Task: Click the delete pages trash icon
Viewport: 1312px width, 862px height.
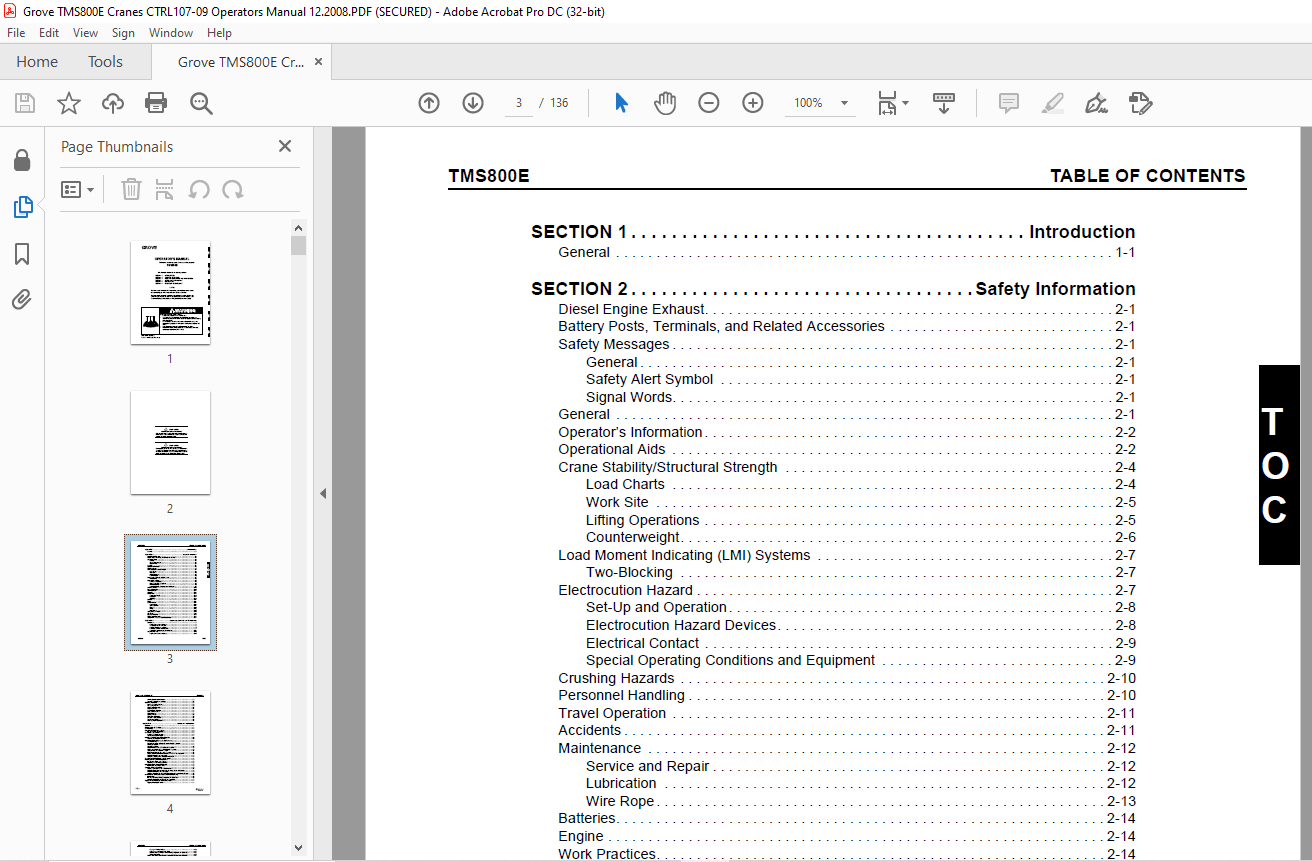Action: (x=131, y=189)
